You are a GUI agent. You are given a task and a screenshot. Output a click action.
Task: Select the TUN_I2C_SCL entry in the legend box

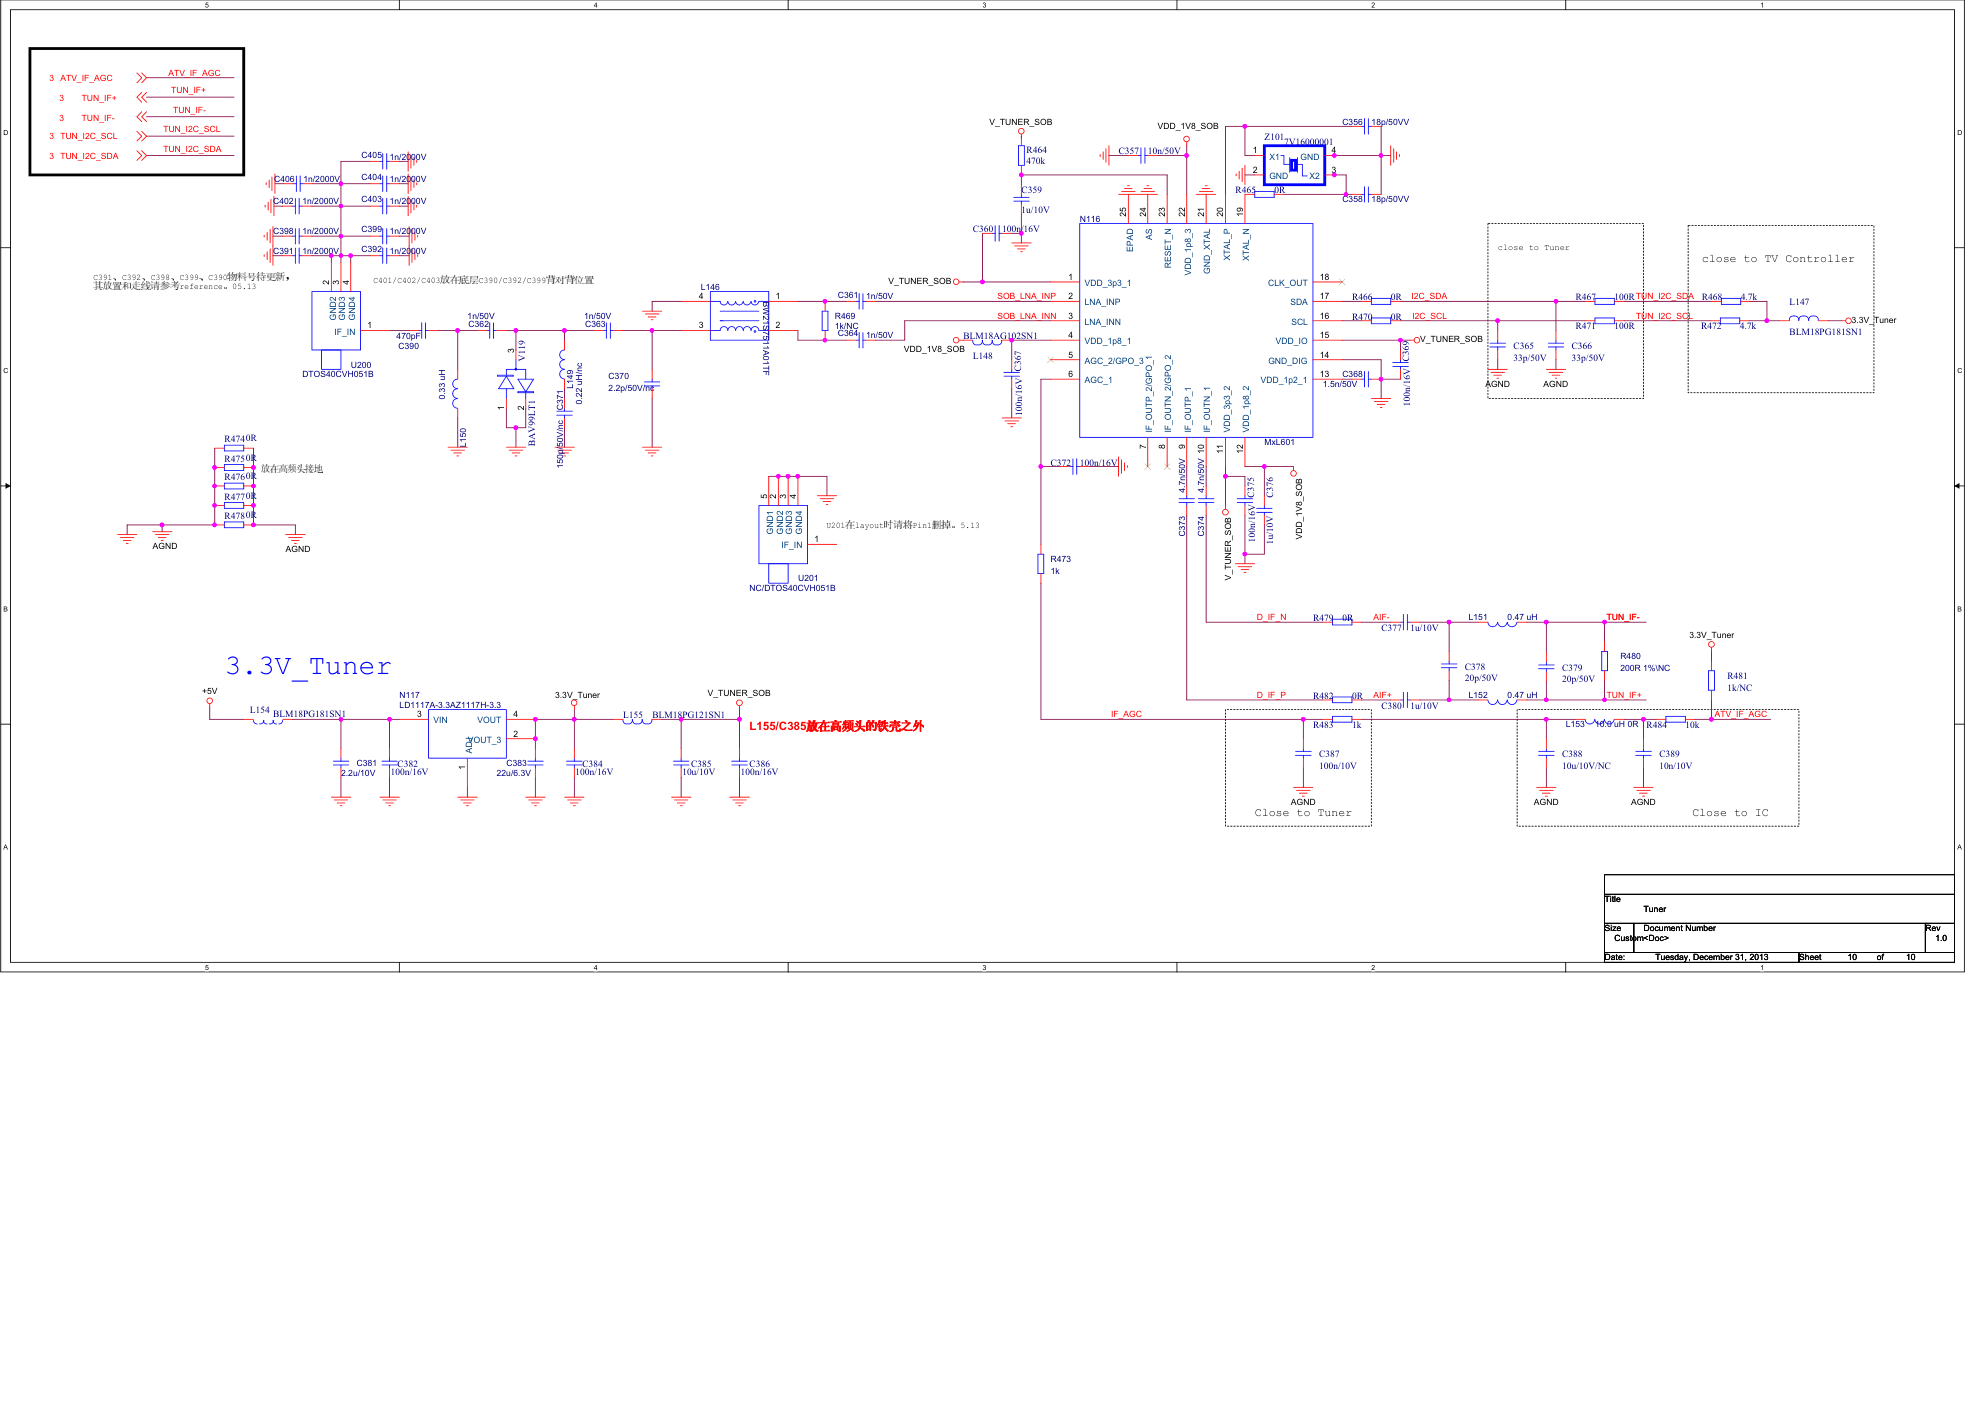click(88, 136)
